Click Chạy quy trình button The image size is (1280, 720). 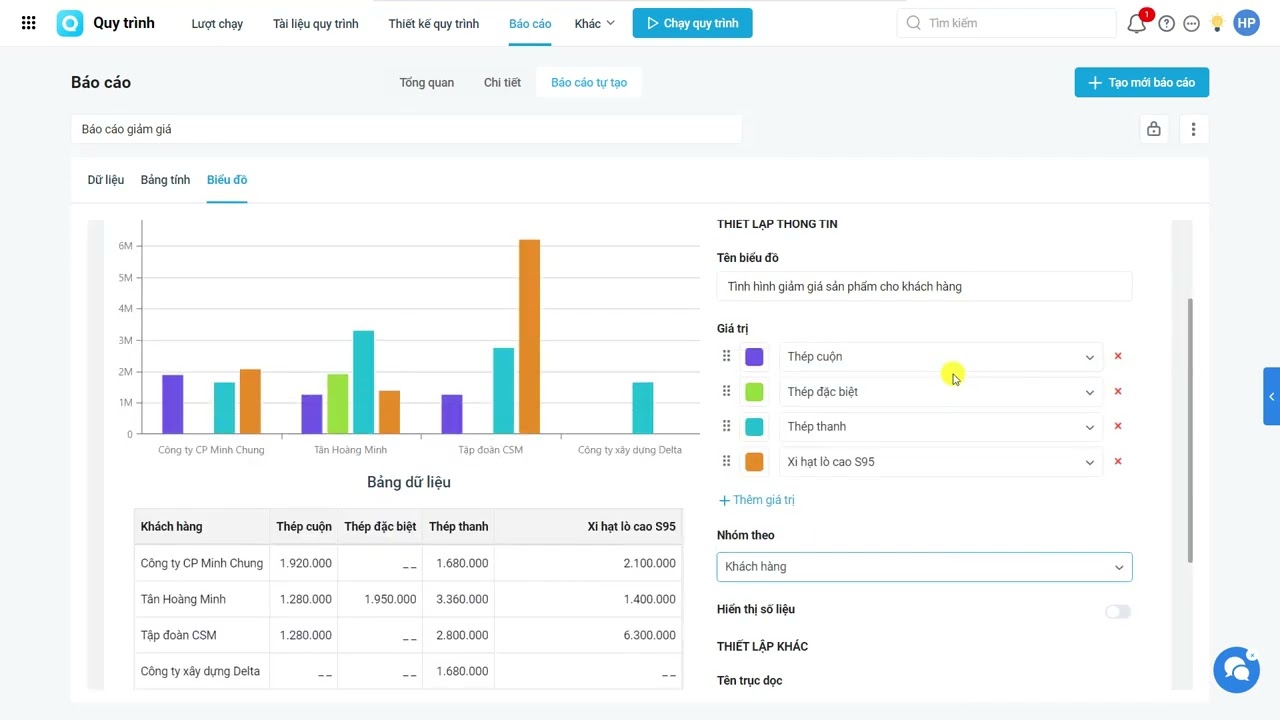pyautogui.click(x=692, y=23)
